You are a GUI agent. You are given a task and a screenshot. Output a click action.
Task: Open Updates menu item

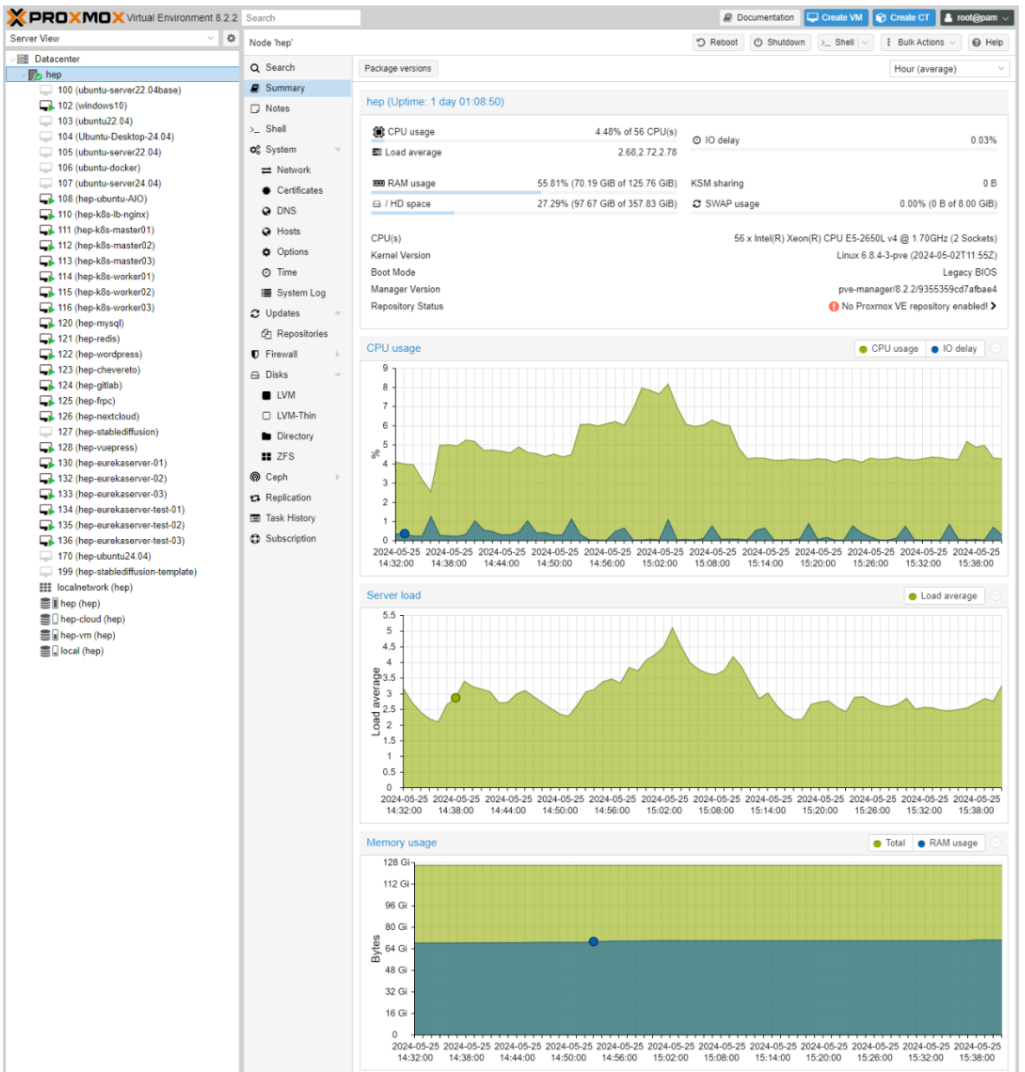pyautogui.click(x=297, y=313)
